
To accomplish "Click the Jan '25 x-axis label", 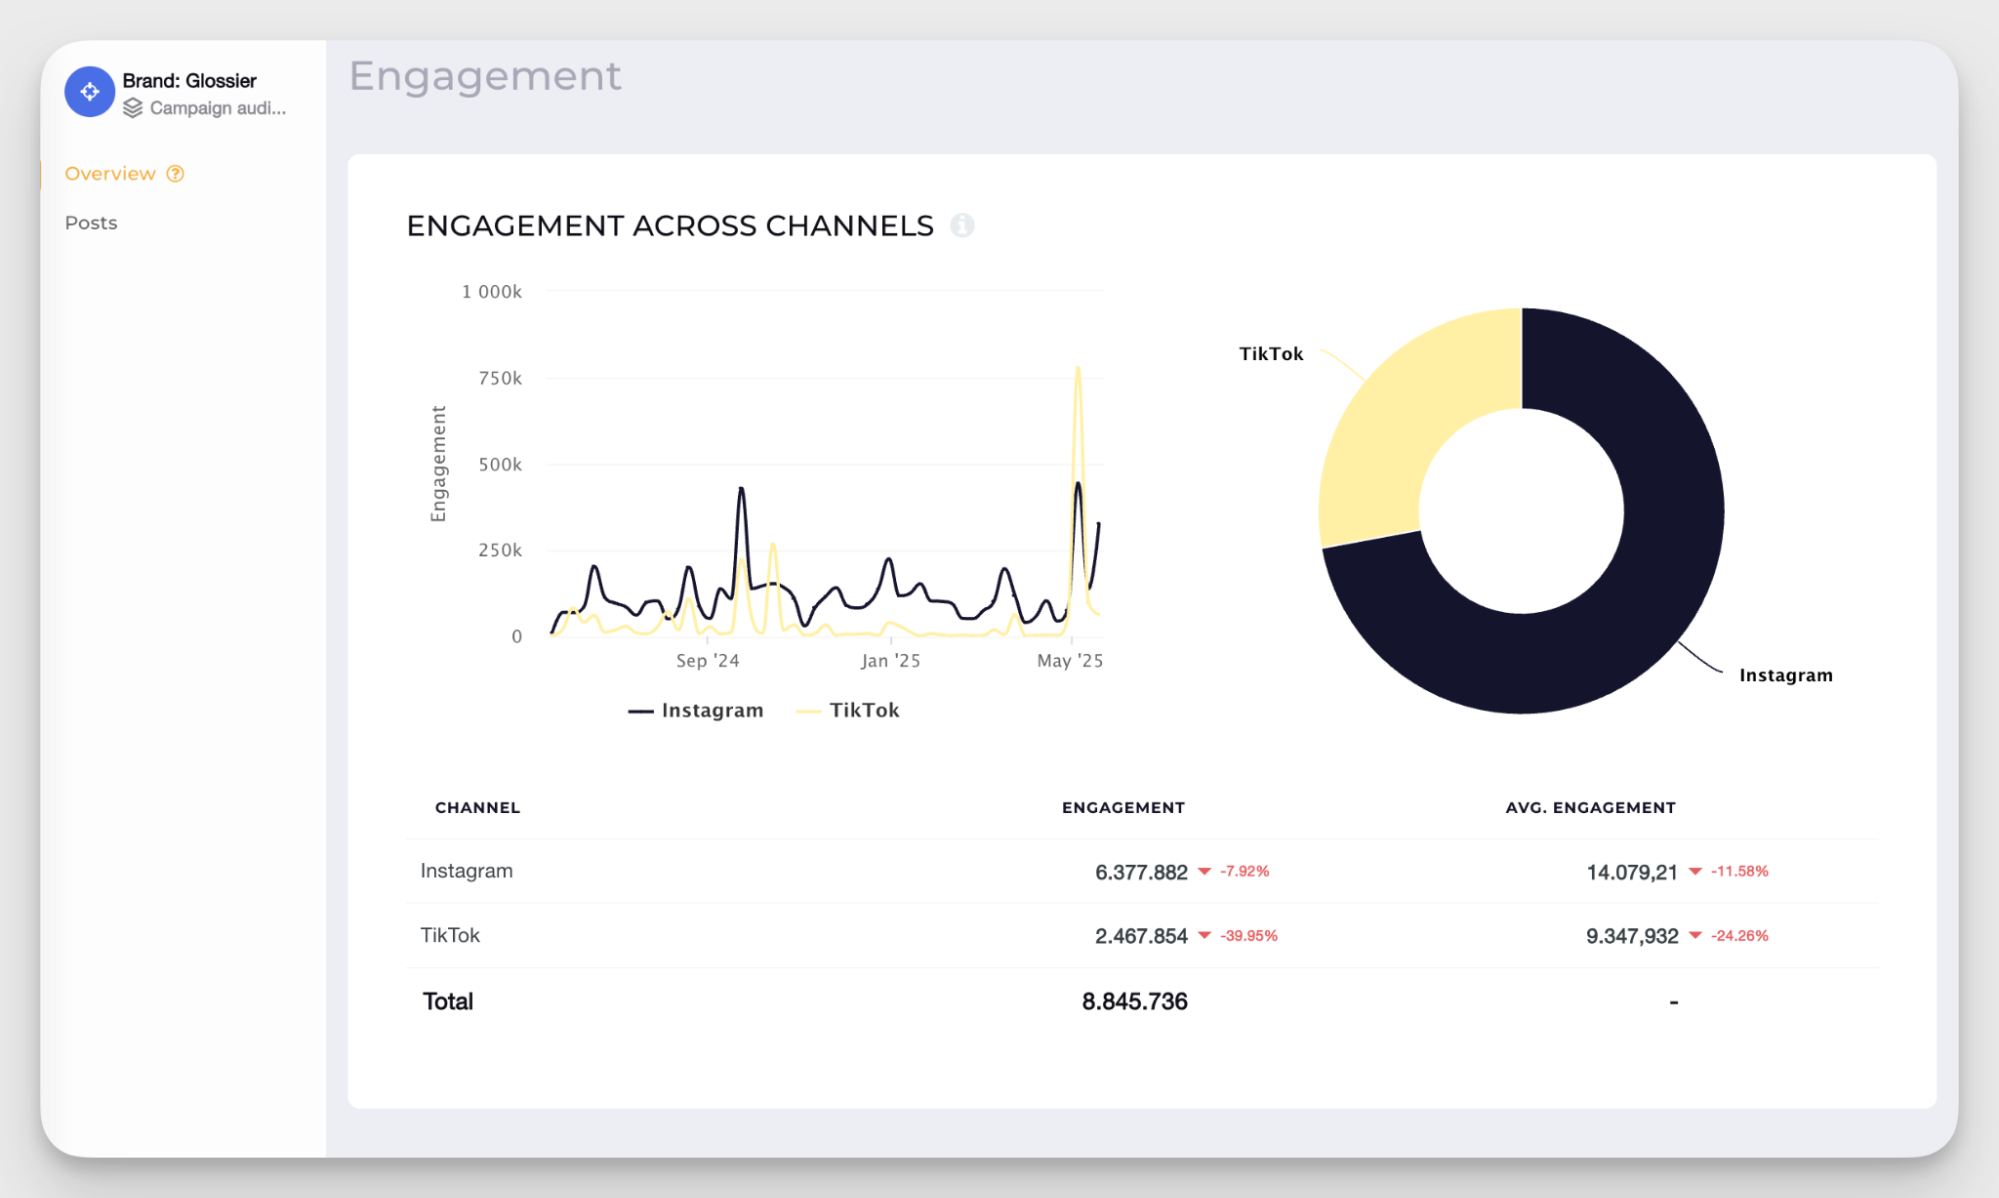I will 890,661.
